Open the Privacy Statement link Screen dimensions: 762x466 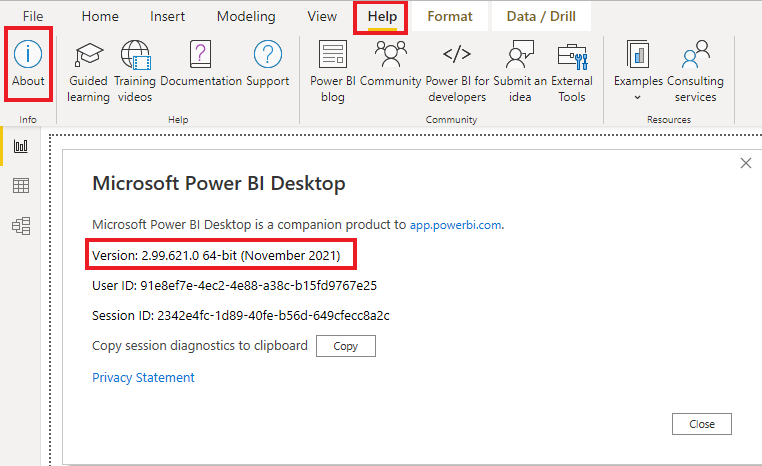click(143, 378)
